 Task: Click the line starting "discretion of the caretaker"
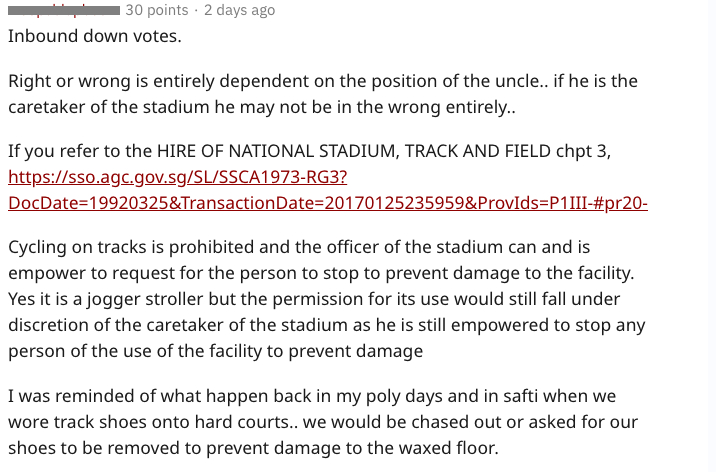coord(326,325)
